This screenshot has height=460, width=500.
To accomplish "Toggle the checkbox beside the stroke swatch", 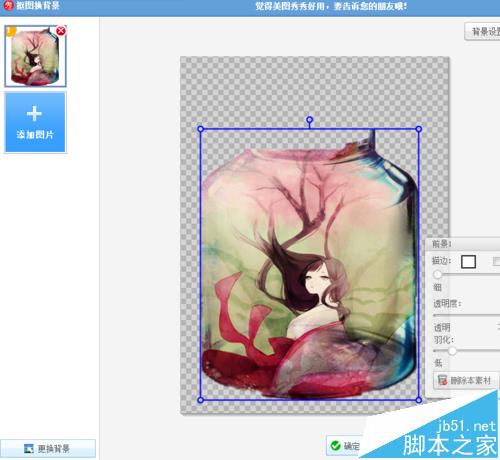I will pos(497,261).
